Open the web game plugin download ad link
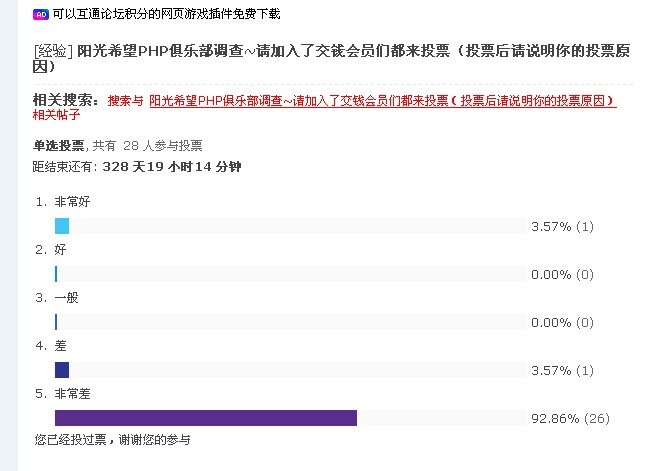The height and width of the screenshot is (471, 662). pos(166,14)
